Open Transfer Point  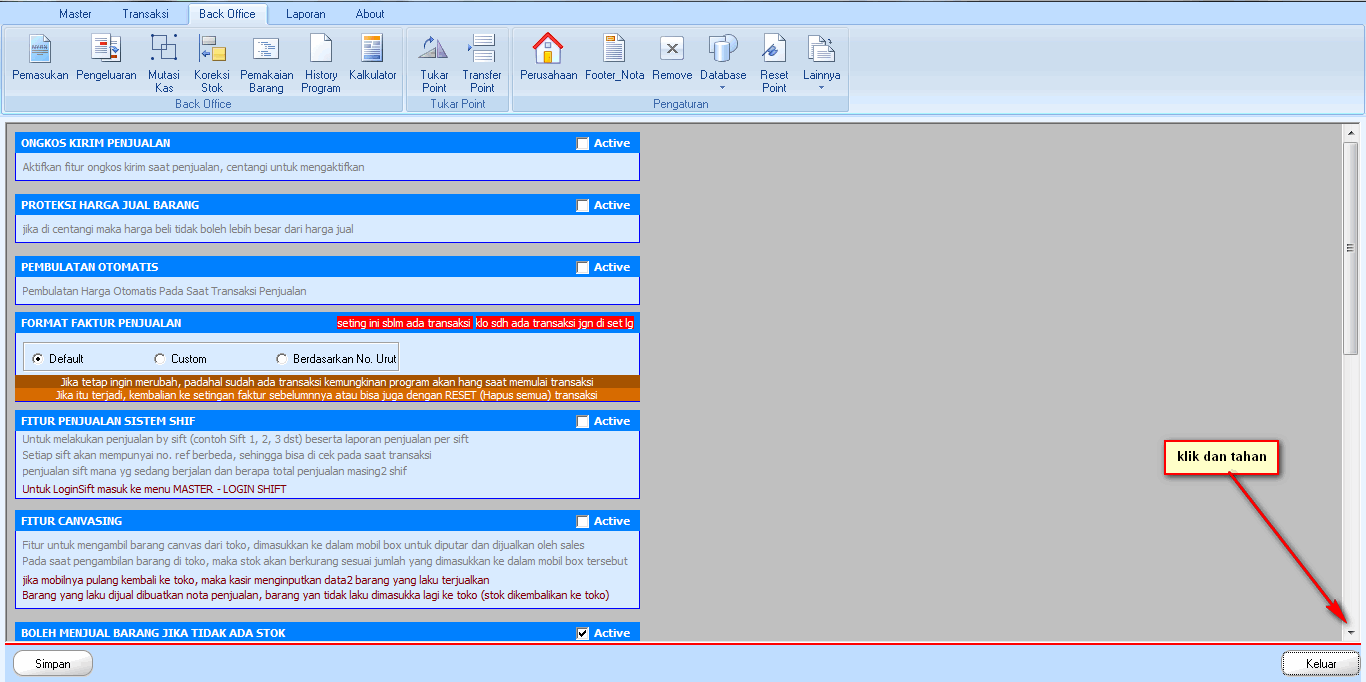click(x=482, y=64)
